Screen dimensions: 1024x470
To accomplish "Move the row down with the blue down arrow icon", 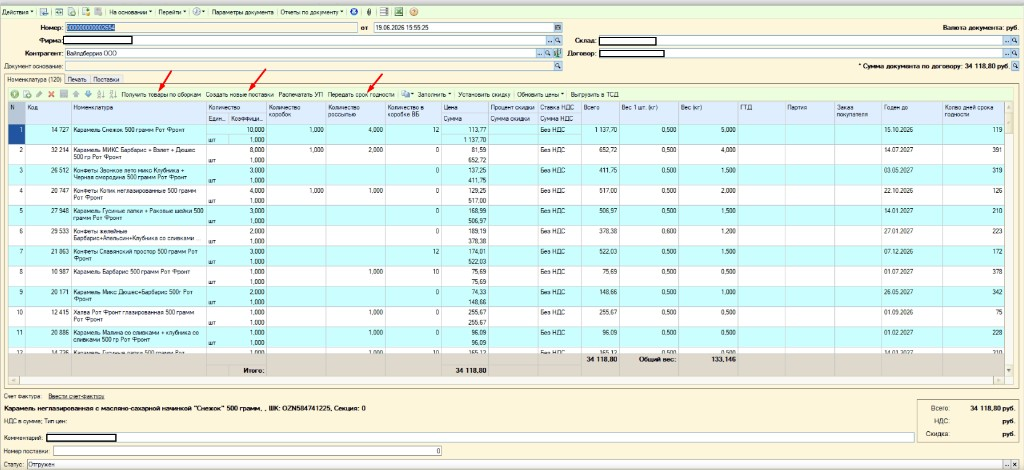I will point(88,95).
